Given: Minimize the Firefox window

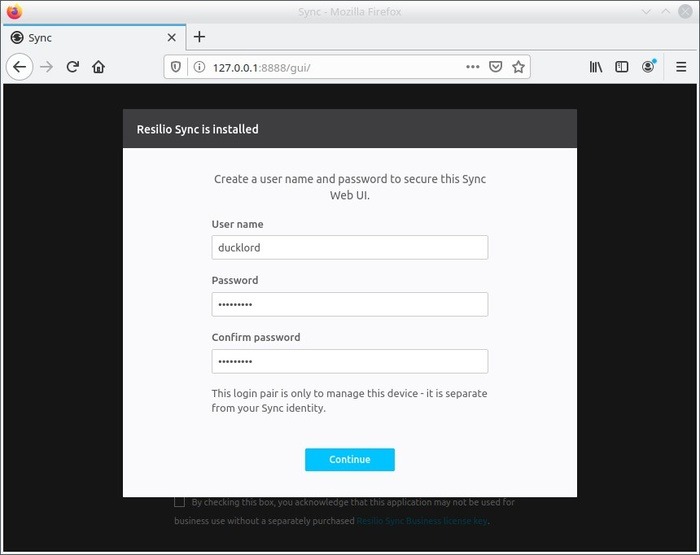Looking at the screenshot, I should (x=646, y=12).
